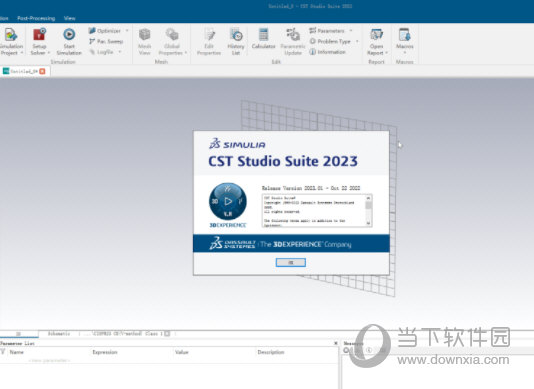Expand the Macros dropdown arrow
Image resolution: width=534 pixels, height=389 pixels.
point(405,53)
